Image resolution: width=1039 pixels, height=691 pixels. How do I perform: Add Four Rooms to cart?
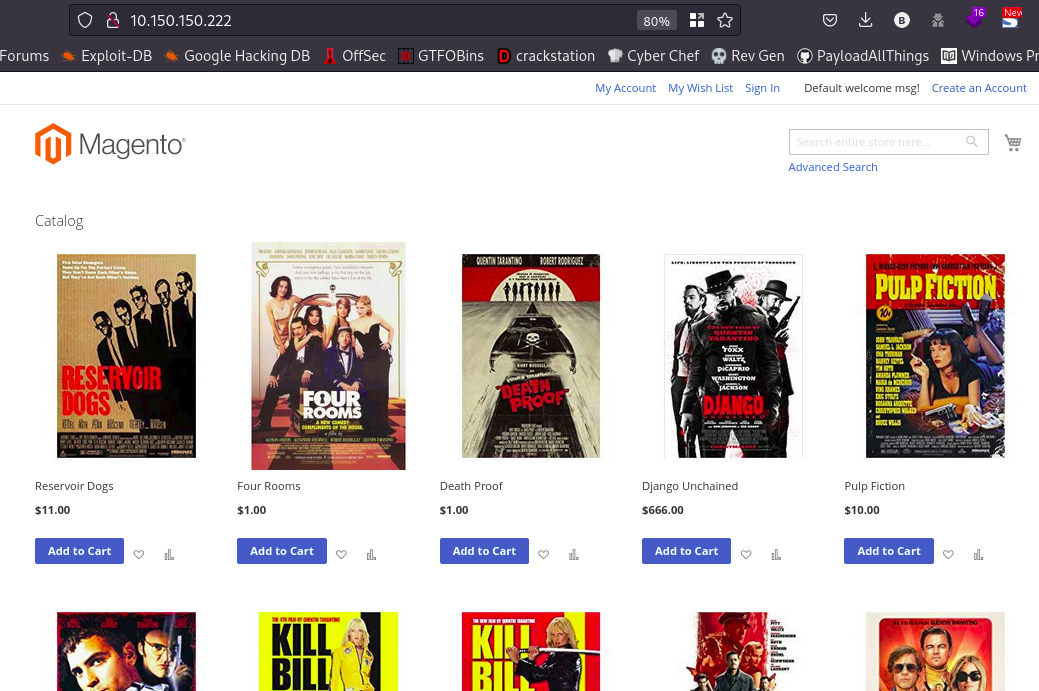click(282, 551)
